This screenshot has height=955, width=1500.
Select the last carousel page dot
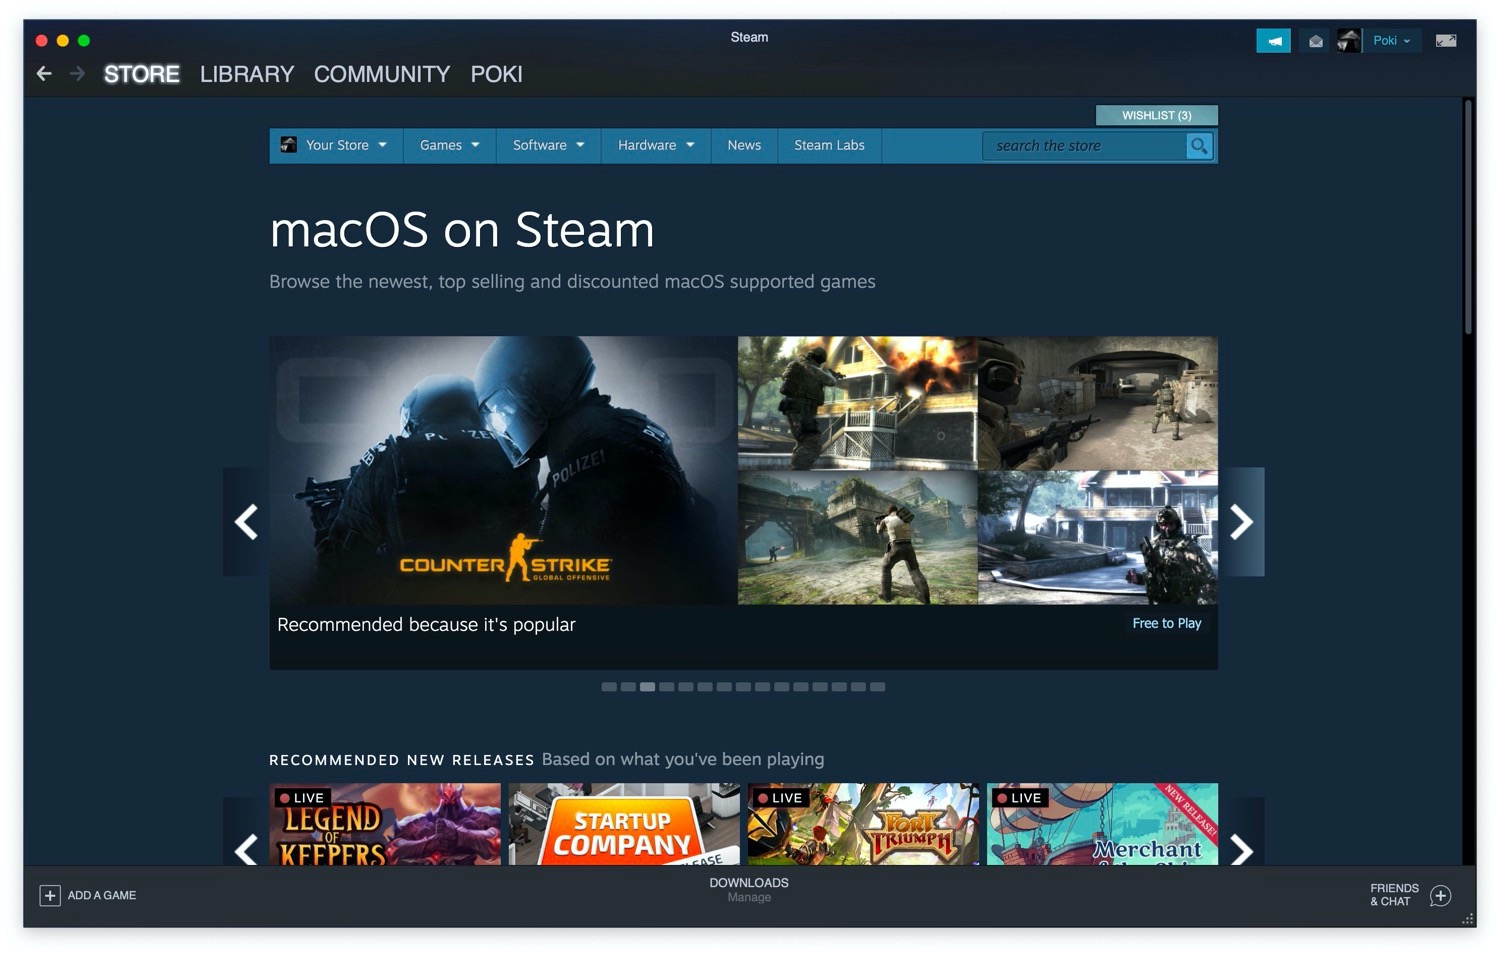coord(877,687)
